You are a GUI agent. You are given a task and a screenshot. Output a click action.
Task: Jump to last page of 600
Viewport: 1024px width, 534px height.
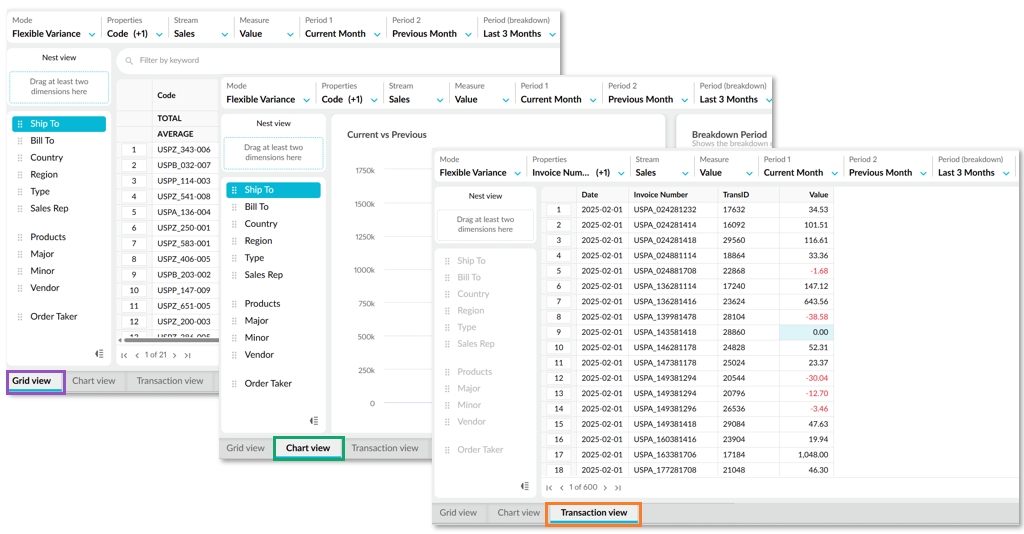point(618,488)
